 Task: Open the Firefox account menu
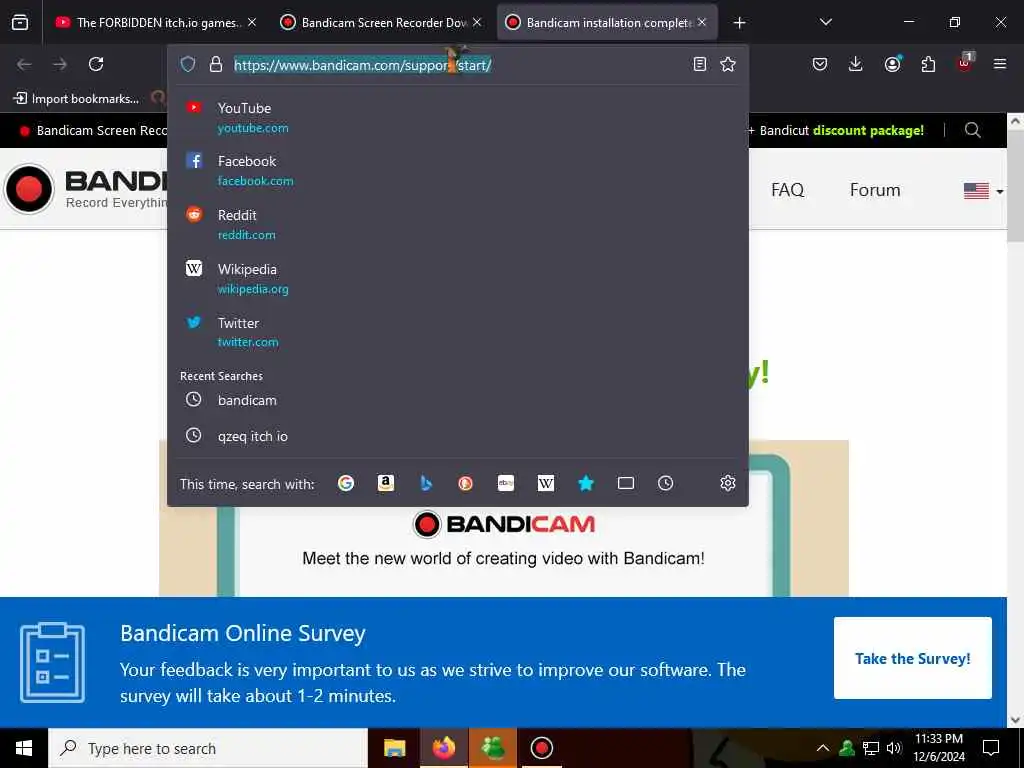click(892, 64)
